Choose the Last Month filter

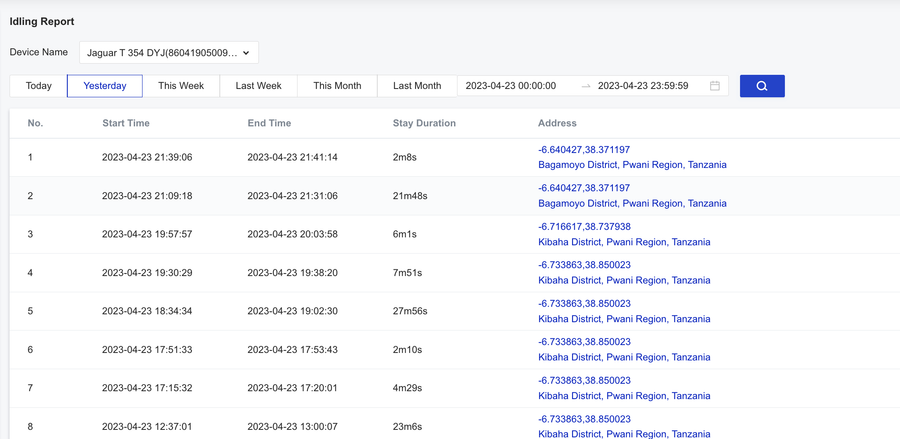[x=417, y=86]
